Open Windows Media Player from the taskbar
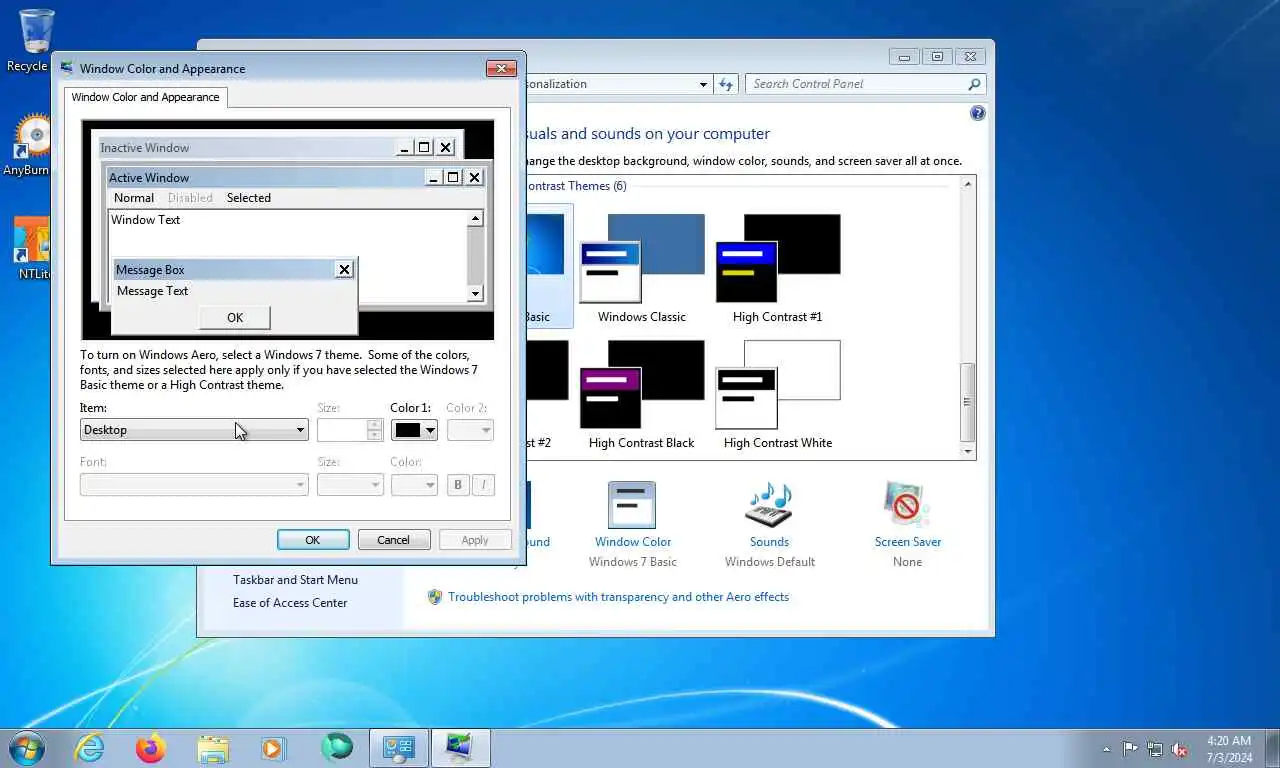 [x=273, y=748]
